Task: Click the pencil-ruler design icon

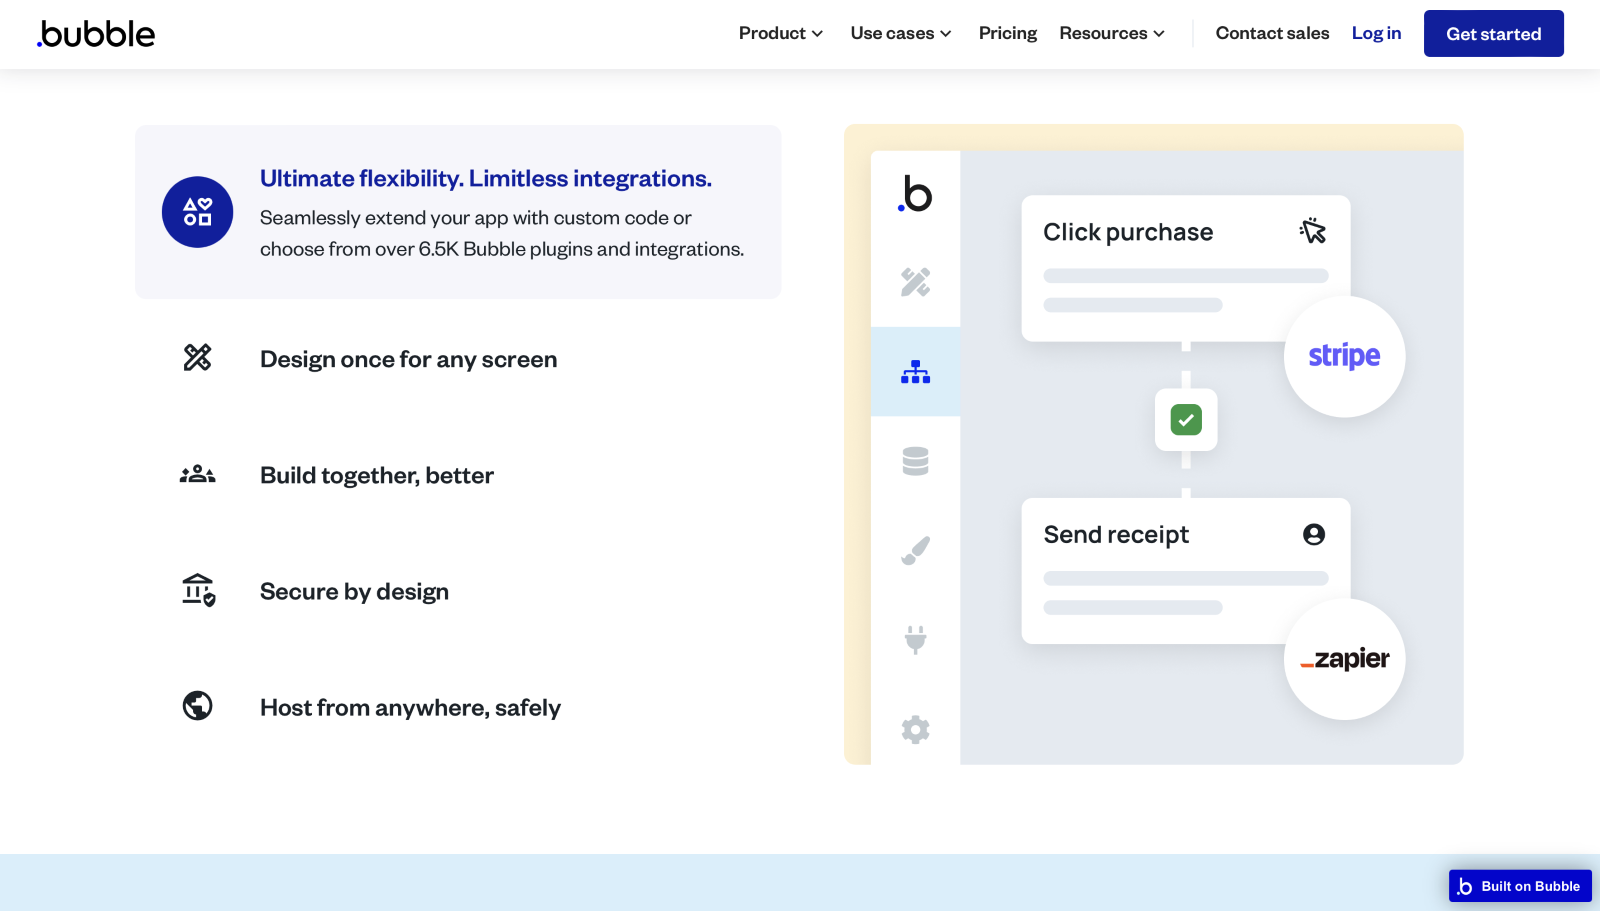Action: point(198,357)
